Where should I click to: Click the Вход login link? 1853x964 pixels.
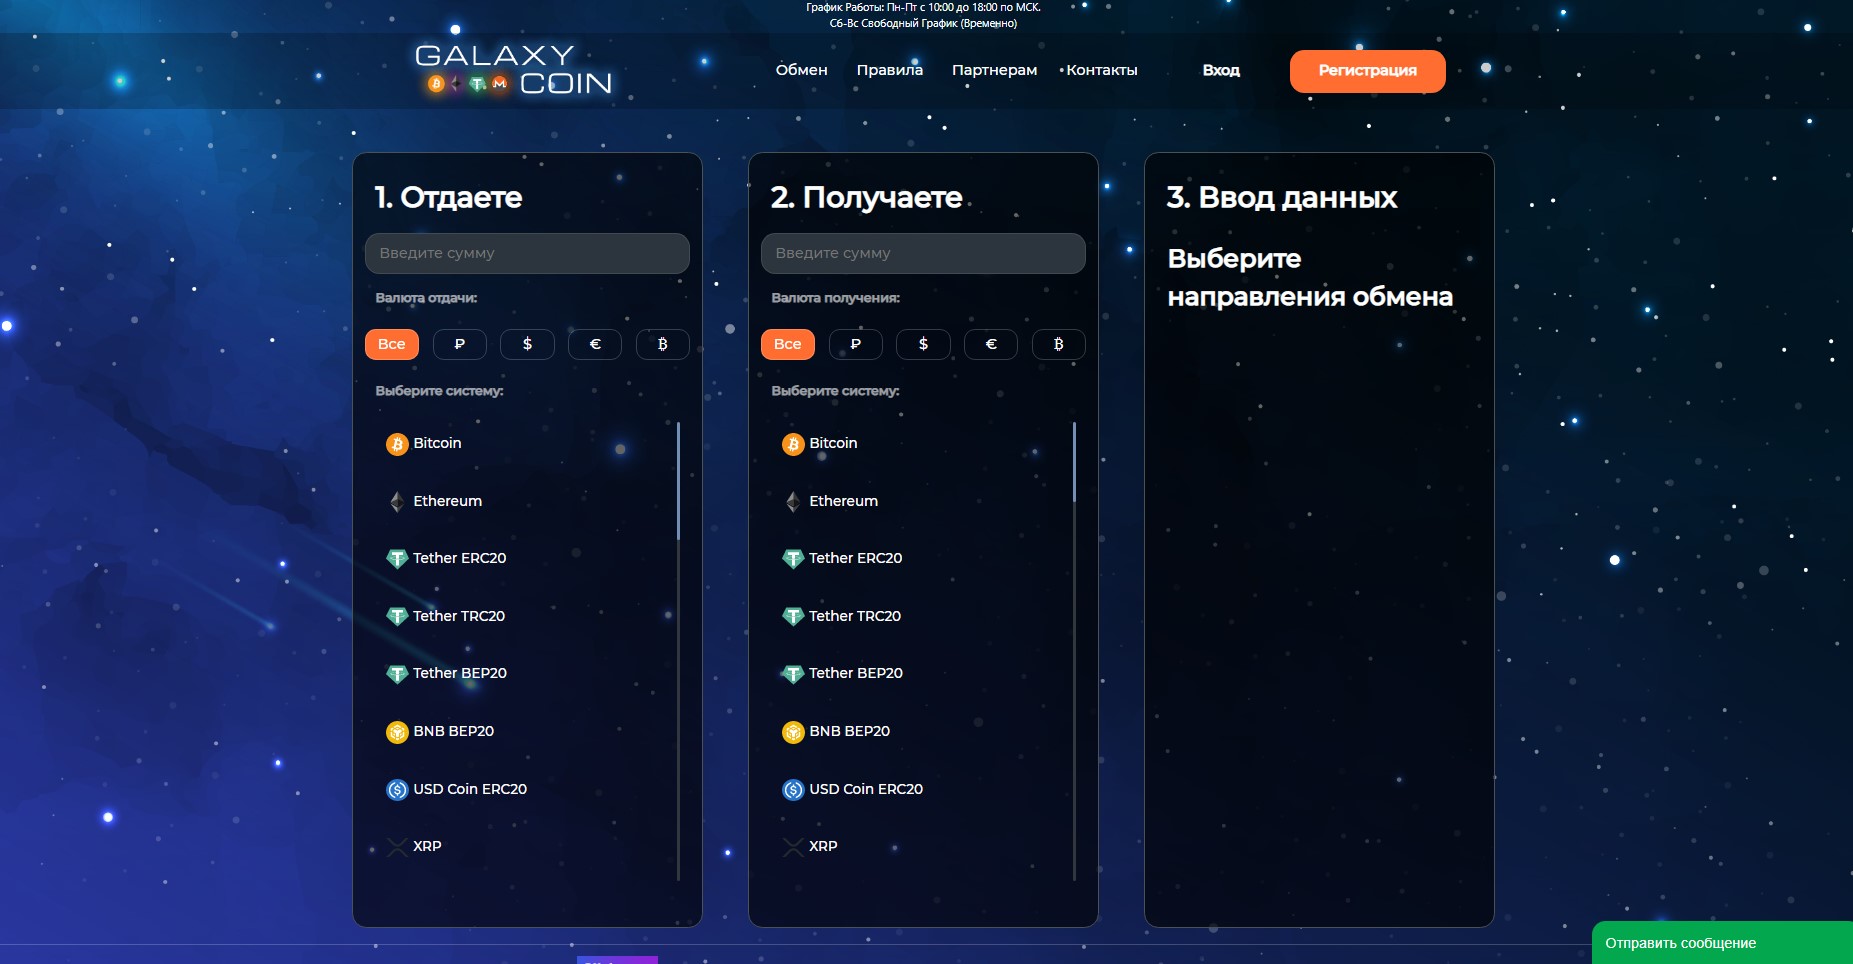point(1221,70)
